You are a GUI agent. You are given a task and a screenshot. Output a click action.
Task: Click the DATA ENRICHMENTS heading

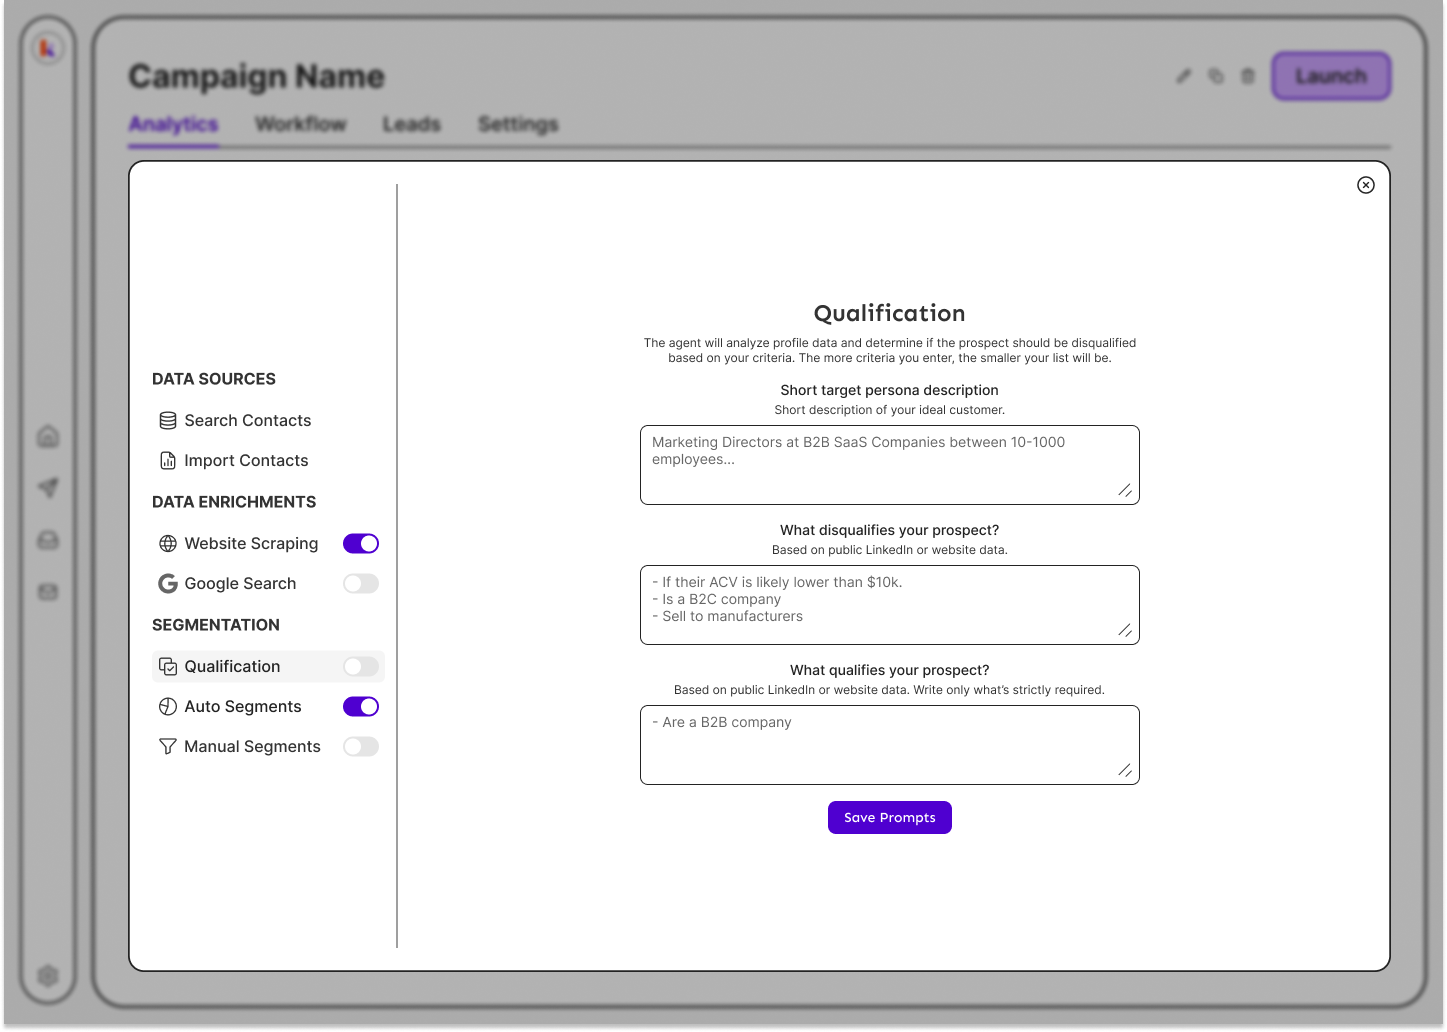234,503
